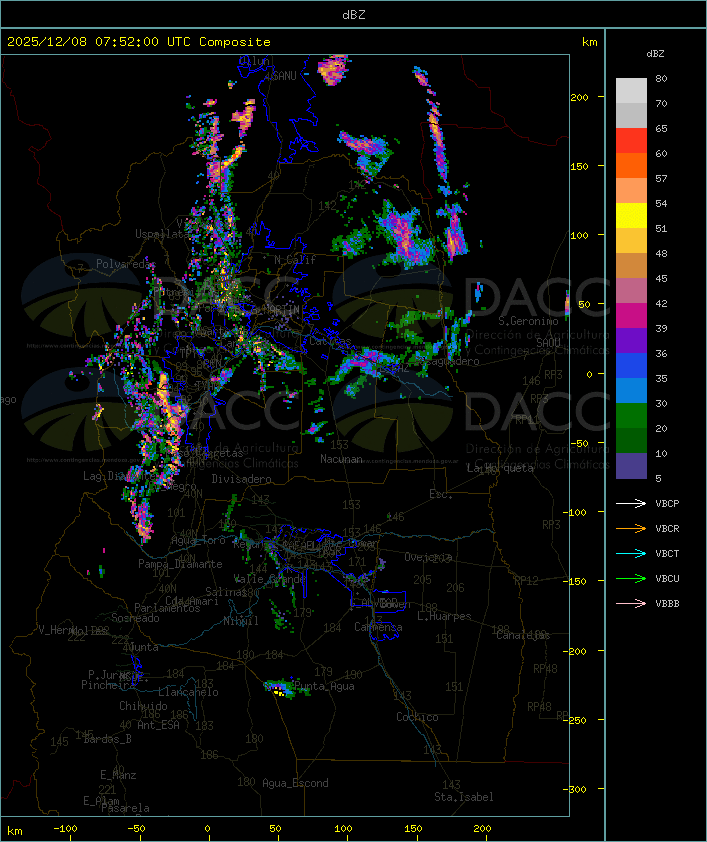Click the Agua_Toro map label

coord(198,540)
